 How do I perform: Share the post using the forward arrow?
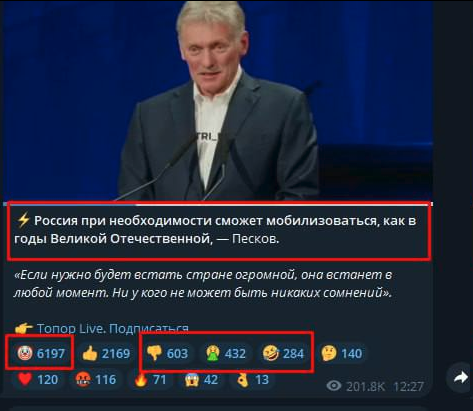[460, 378]
